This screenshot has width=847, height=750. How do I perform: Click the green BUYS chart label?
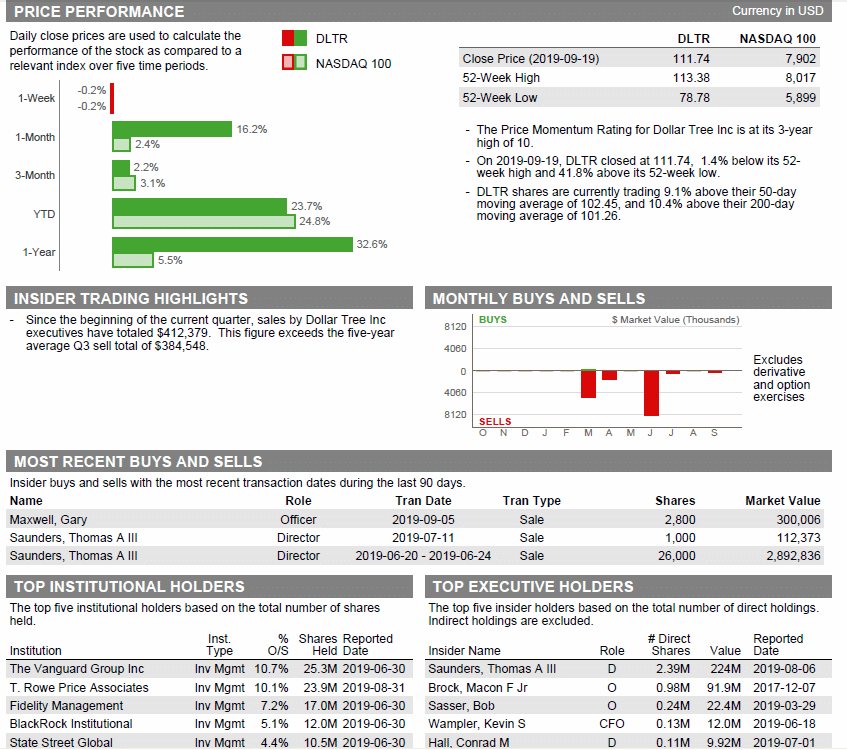coord(493,320)
